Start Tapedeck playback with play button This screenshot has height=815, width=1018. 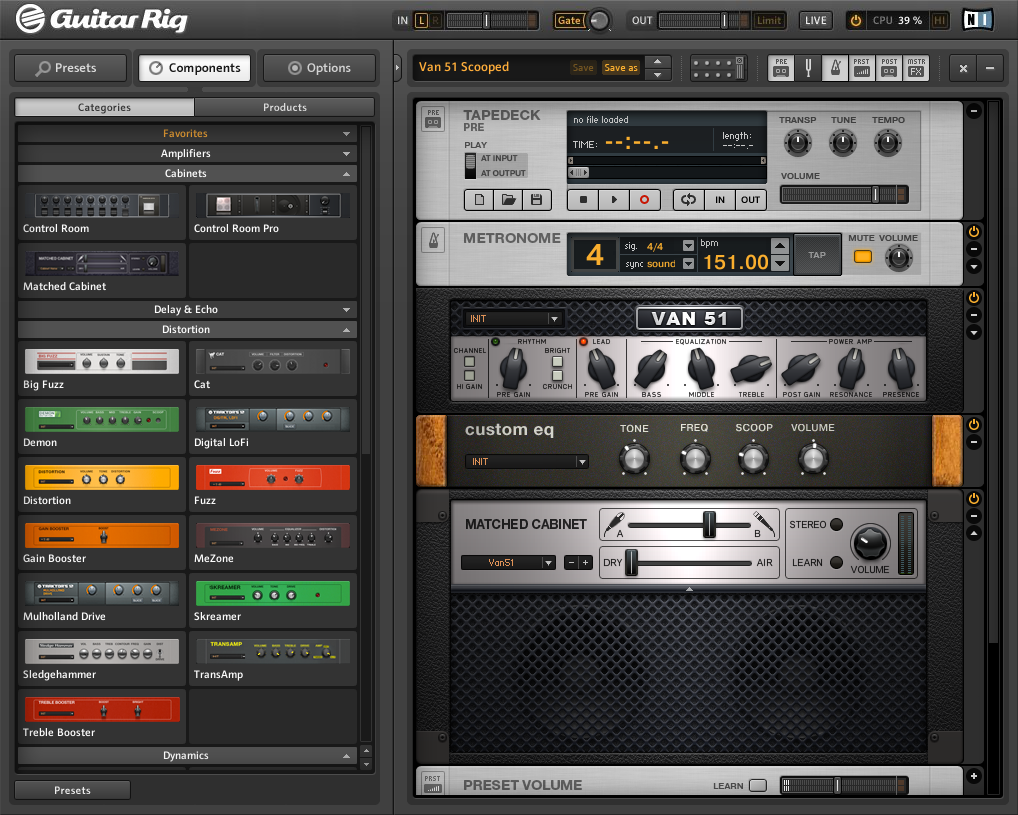pyautogui.click(x=614, y=200)
